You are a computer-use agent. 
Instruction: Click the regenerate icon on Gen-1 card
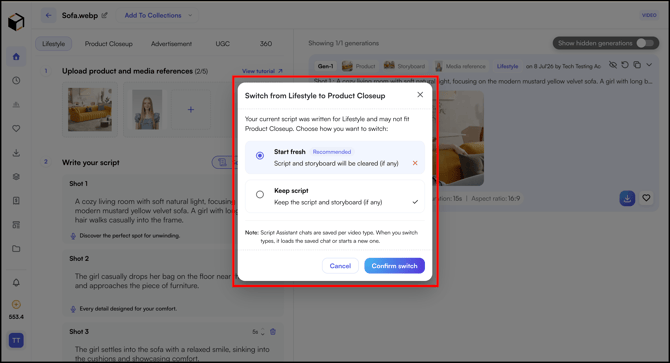(x=625, y=65)
